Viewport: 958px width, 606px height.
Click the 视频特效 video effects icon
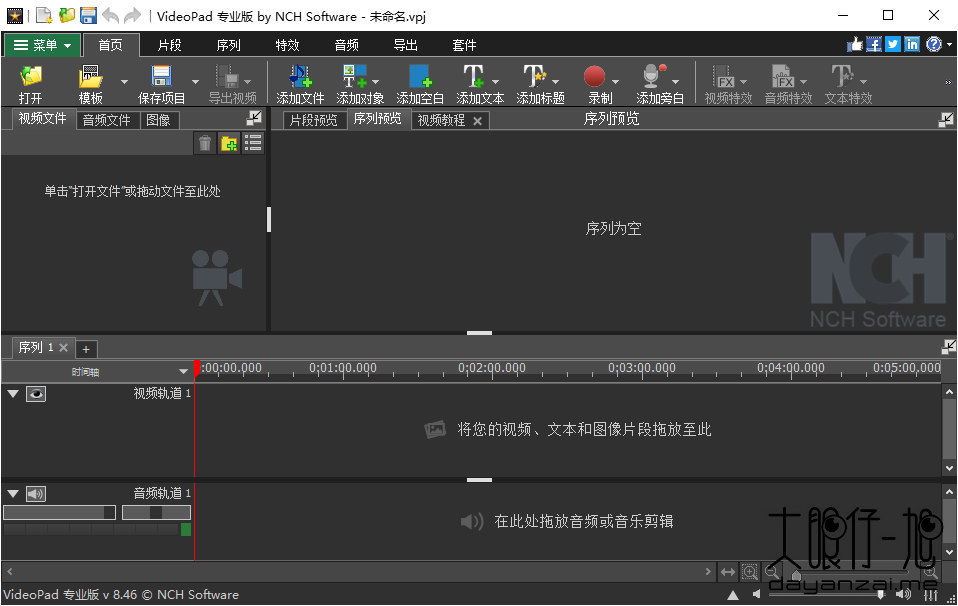(723, 77)
